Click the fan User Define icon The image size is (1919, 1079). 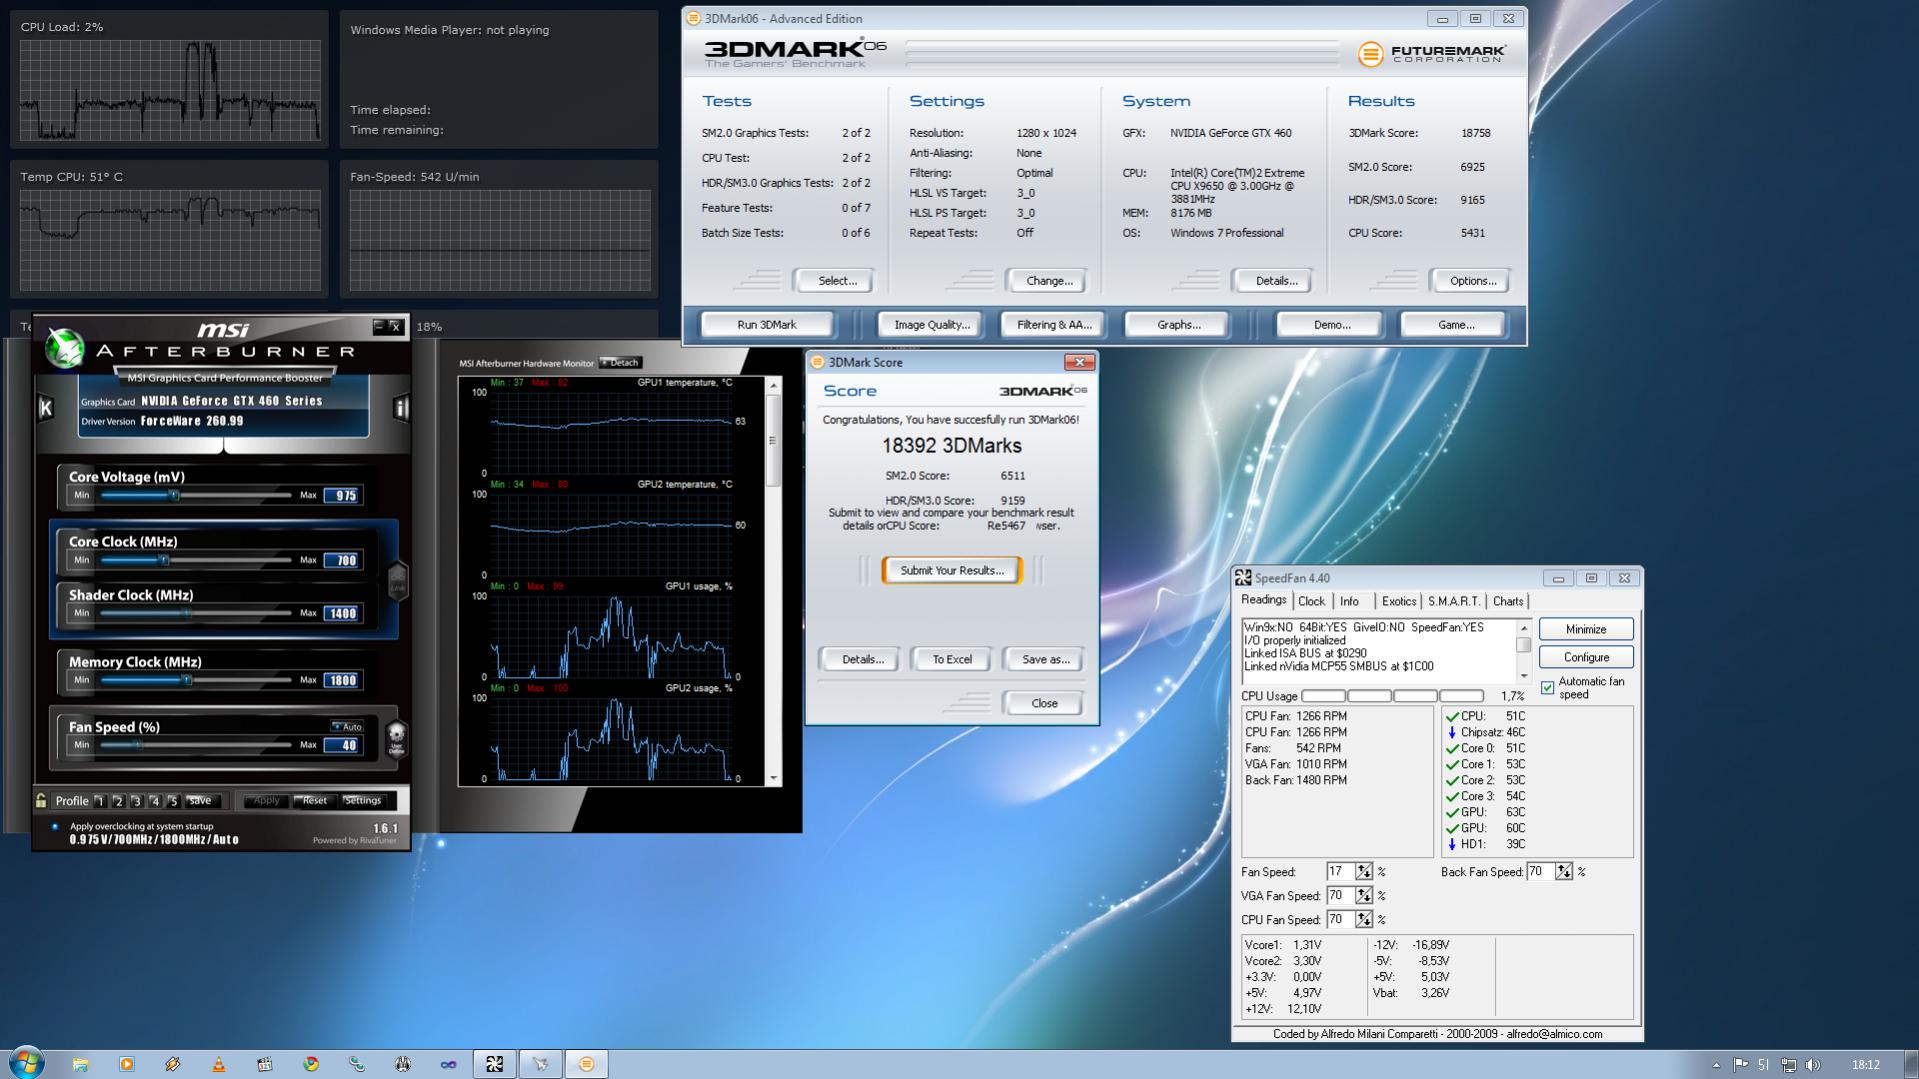pos(396,739)
